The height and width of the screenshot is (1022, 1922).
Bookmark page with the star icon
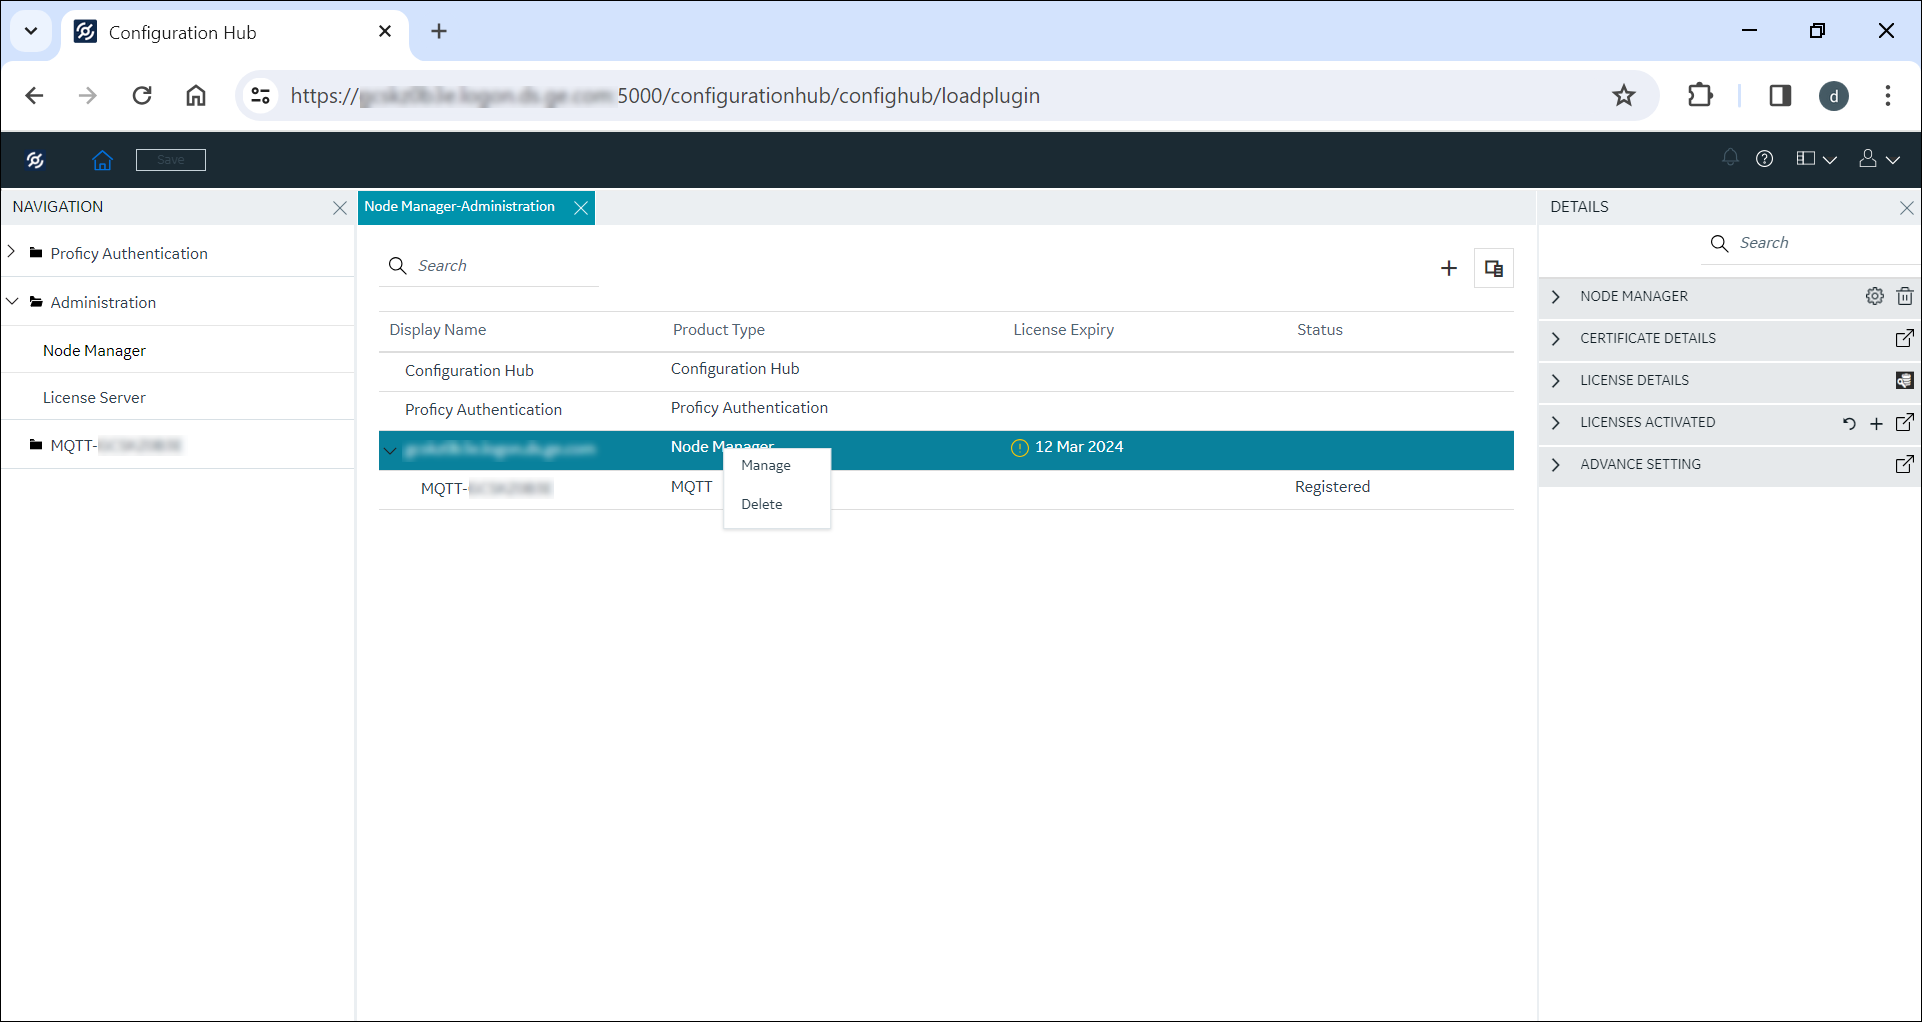click(1624, 96)
